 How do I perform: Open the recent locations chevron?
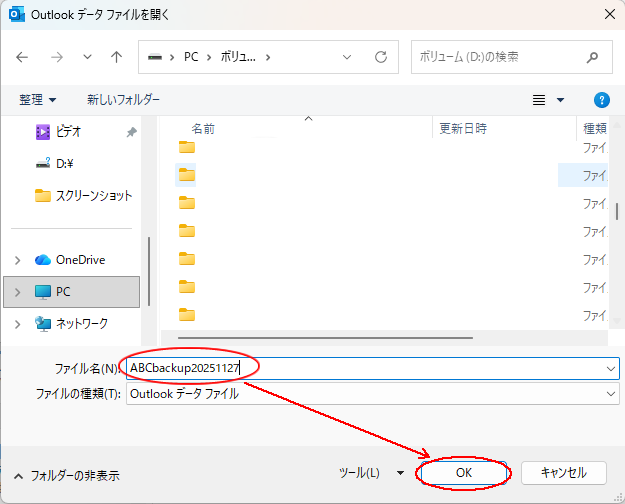[x=87, y=57]
